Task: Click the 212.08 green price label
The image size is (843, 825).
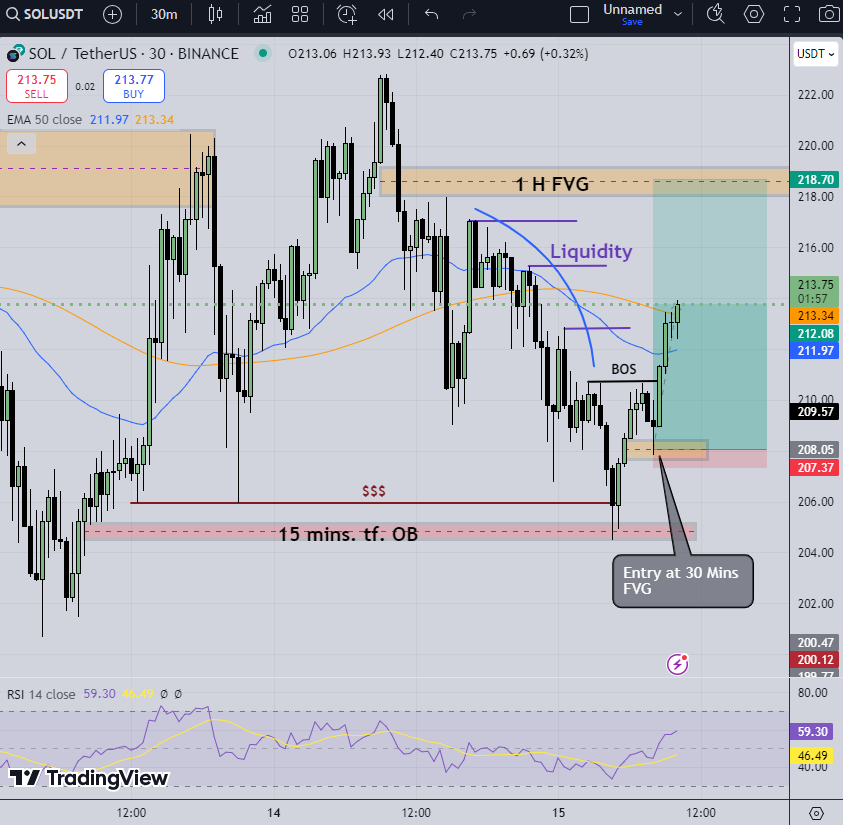Action: click(x=815, y=333)
